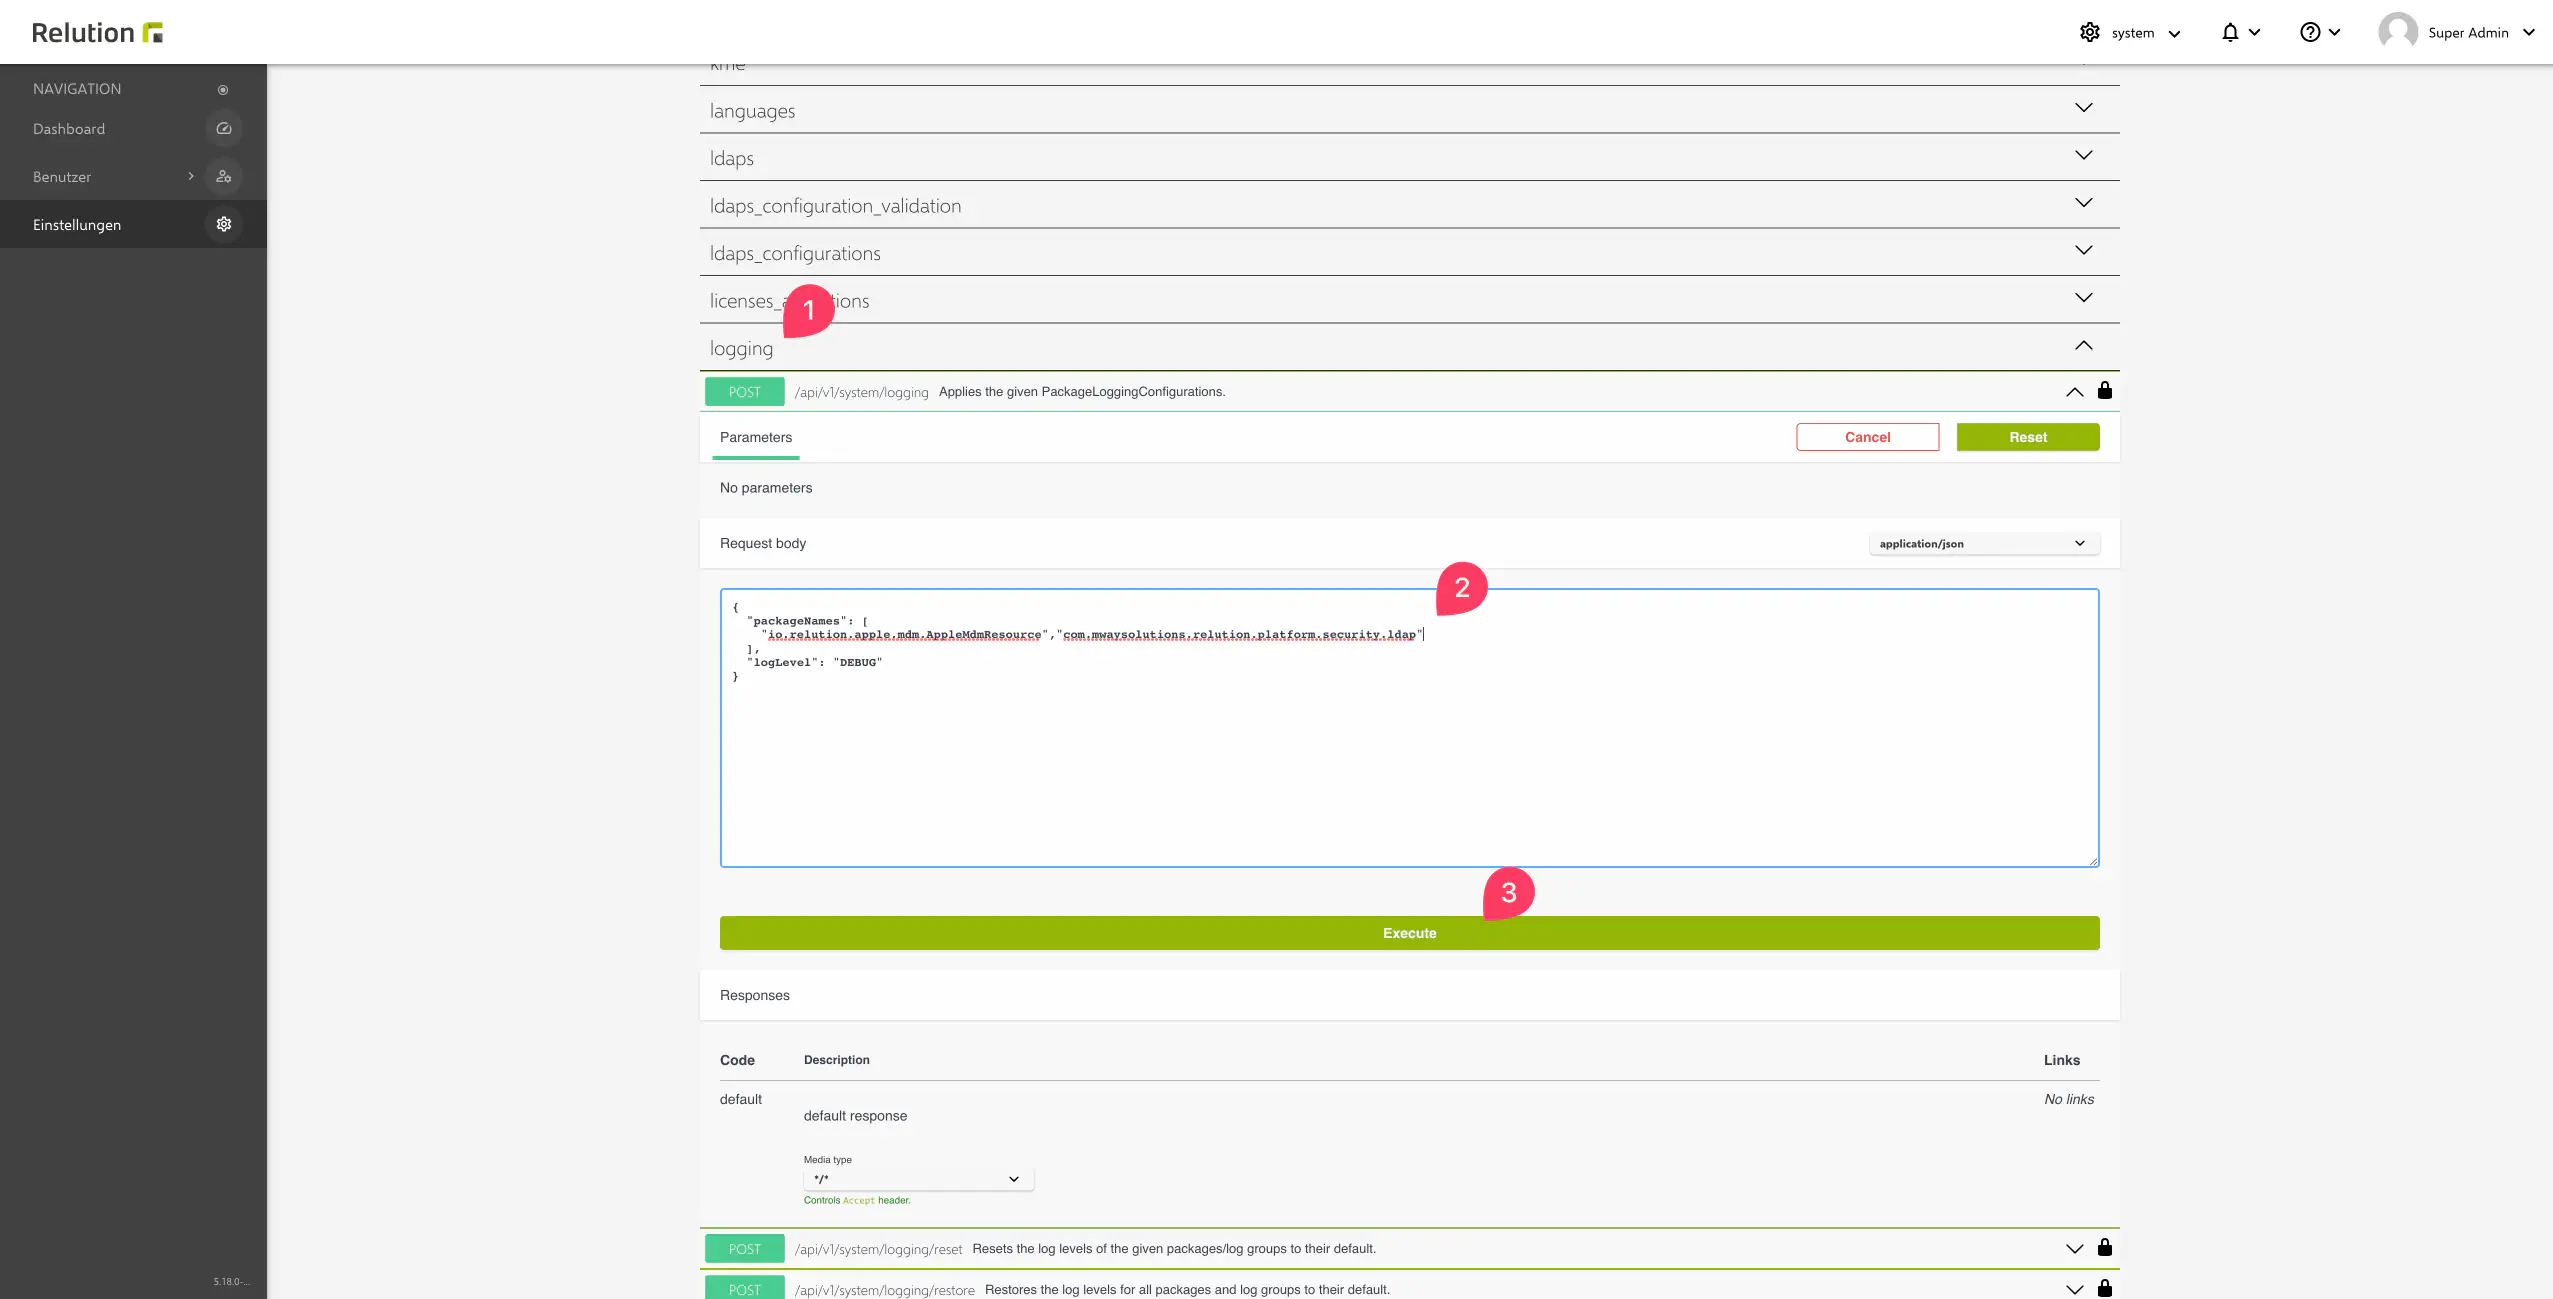This screenshot has height=1299, width=2553.
Task: Click inside the request body JSON textarea
Action: [x=1408, y=760]
